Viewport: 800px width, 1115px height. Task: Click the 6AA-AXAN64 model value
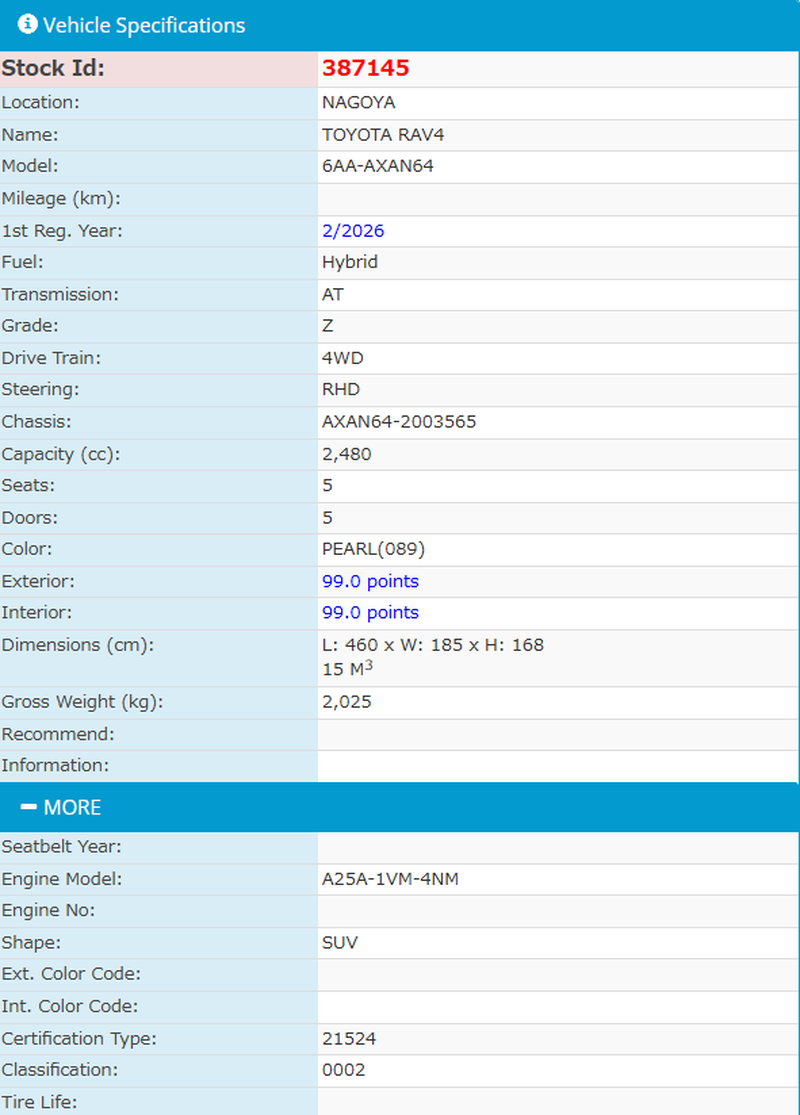378,166
